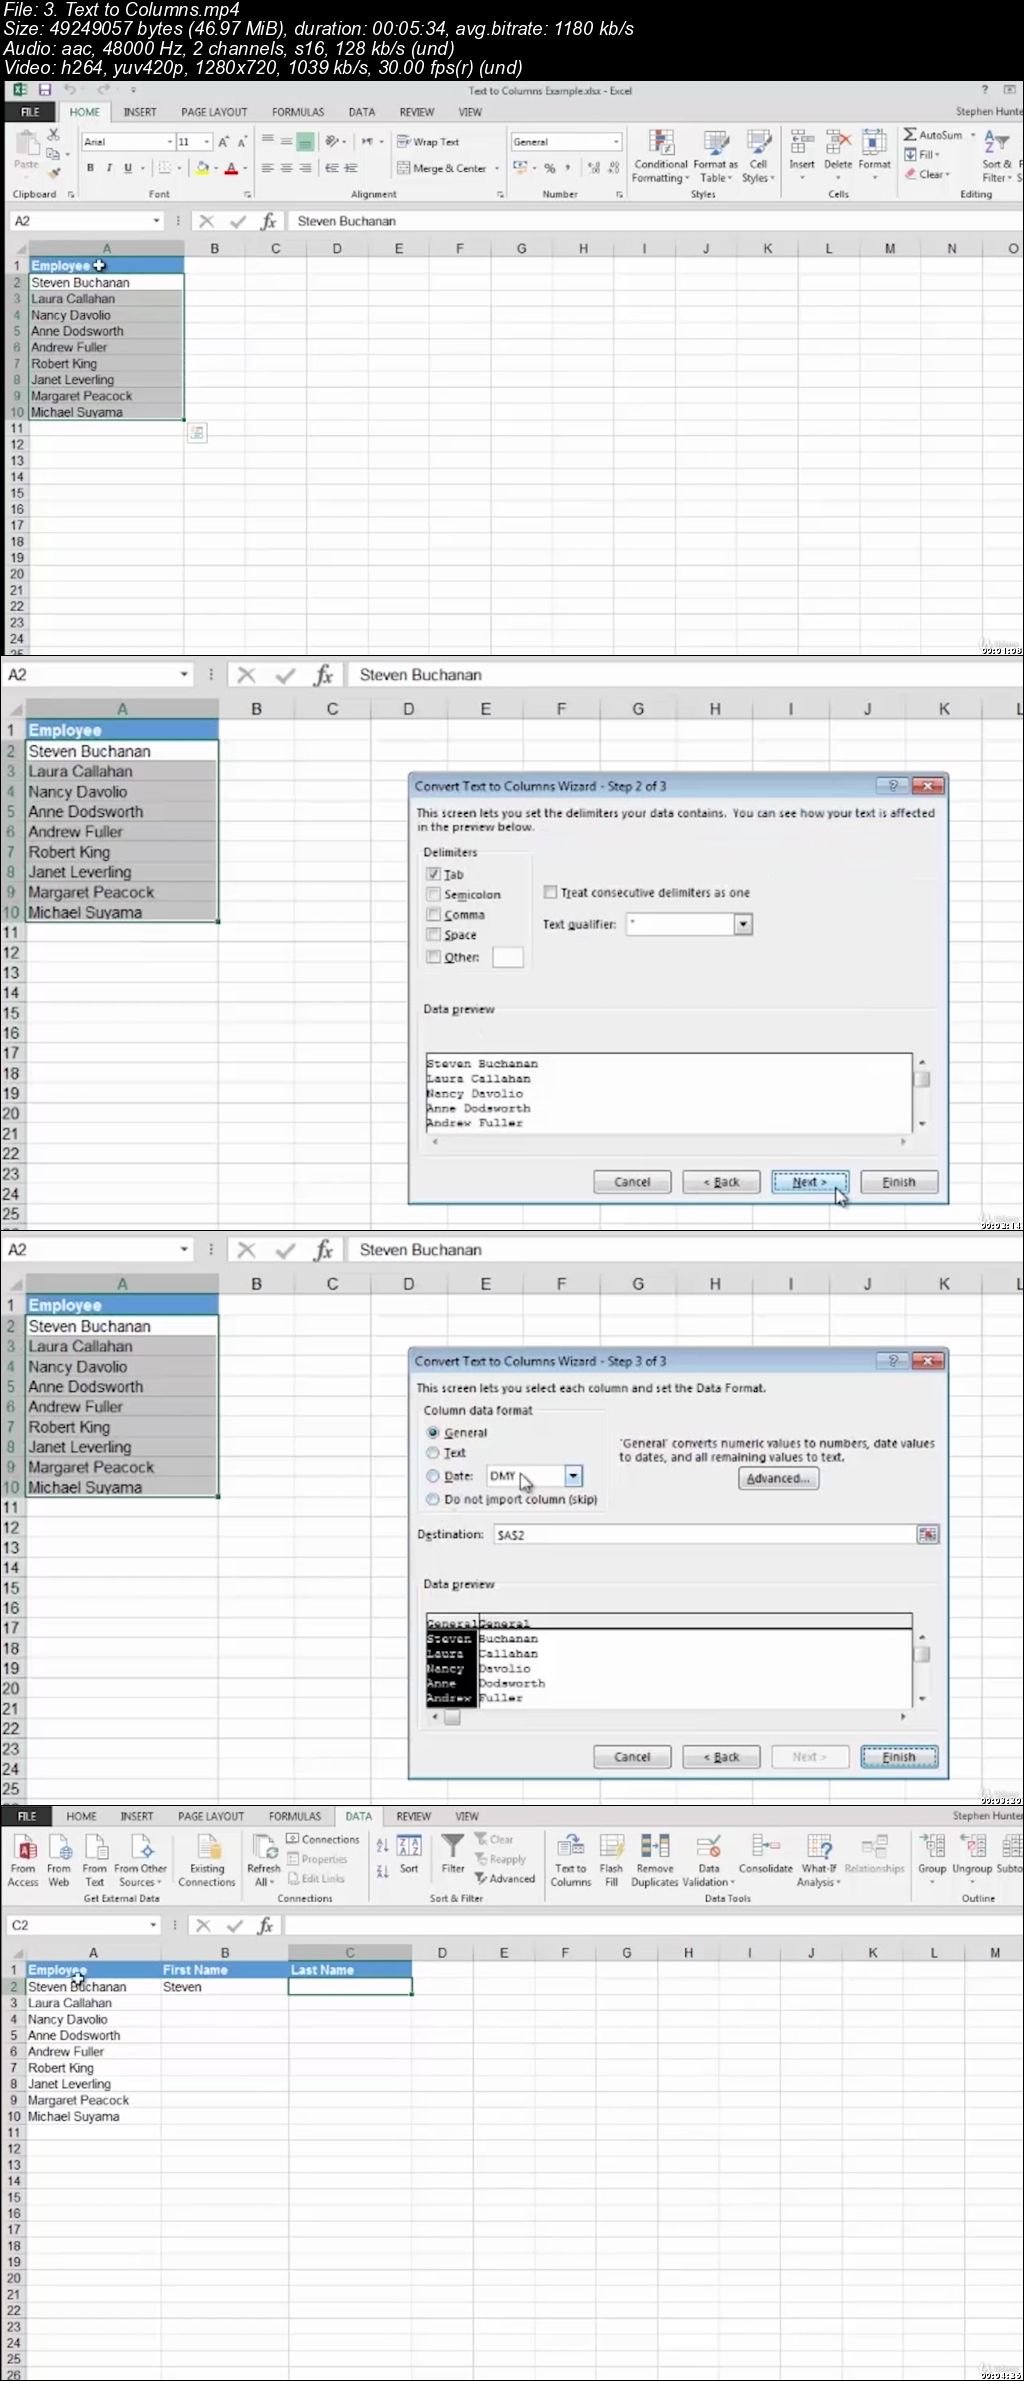This screenshot has width=1024, height=2381.
Task: Select Text column data format radio
Action: (x=433, y=1452)
